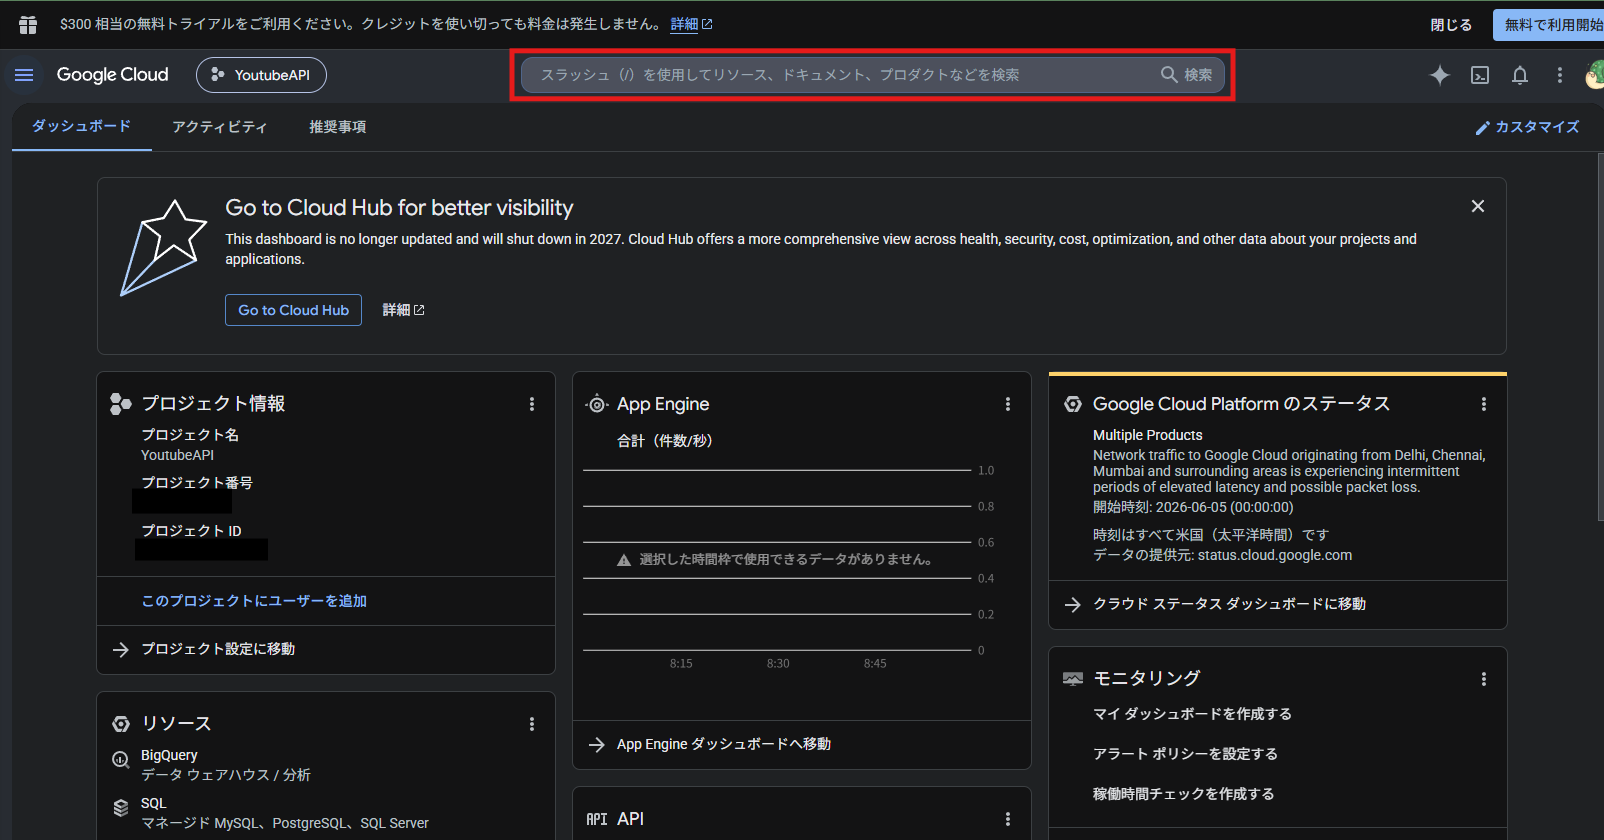Click アラート ポリシーを設定する
The height and width of the screenshot is (840, 1604).
tap(1185, 754)
